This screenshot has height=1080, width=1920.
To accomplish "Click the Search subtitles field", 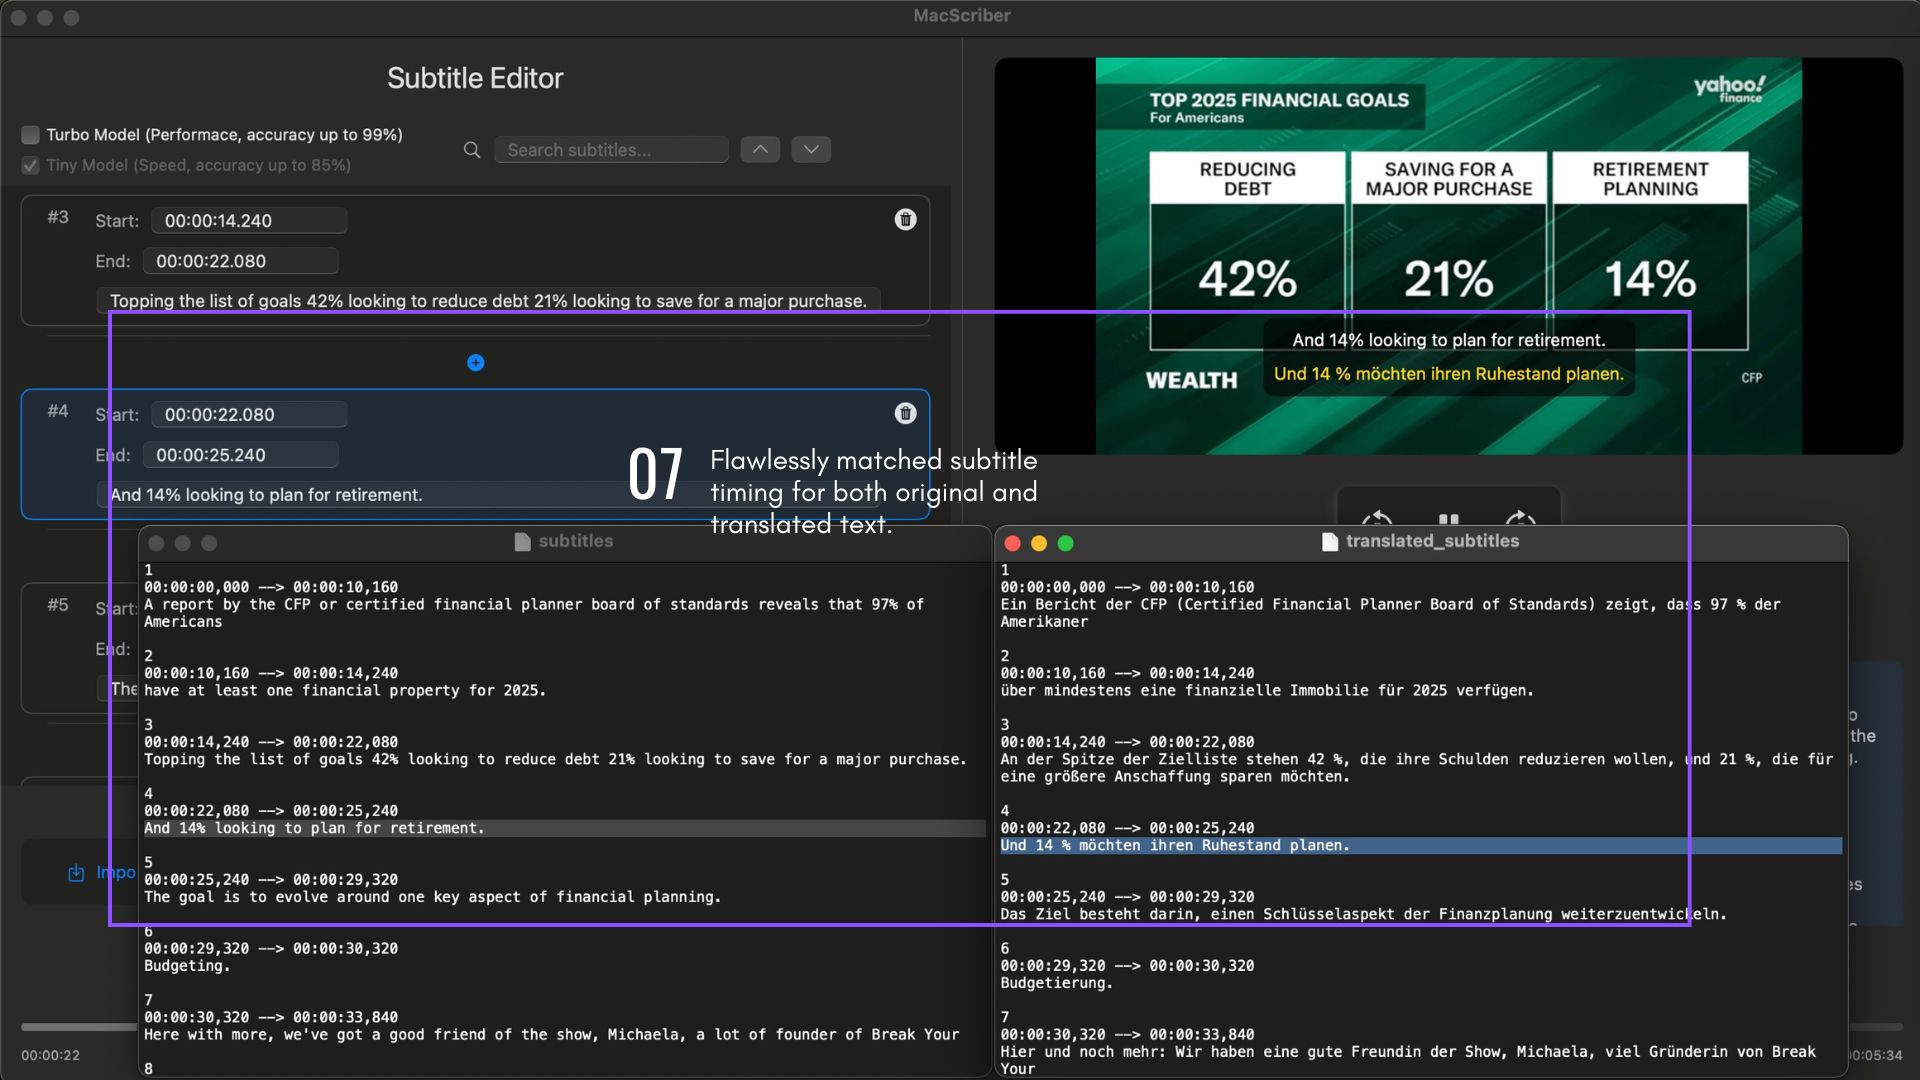I will (611, 150).
